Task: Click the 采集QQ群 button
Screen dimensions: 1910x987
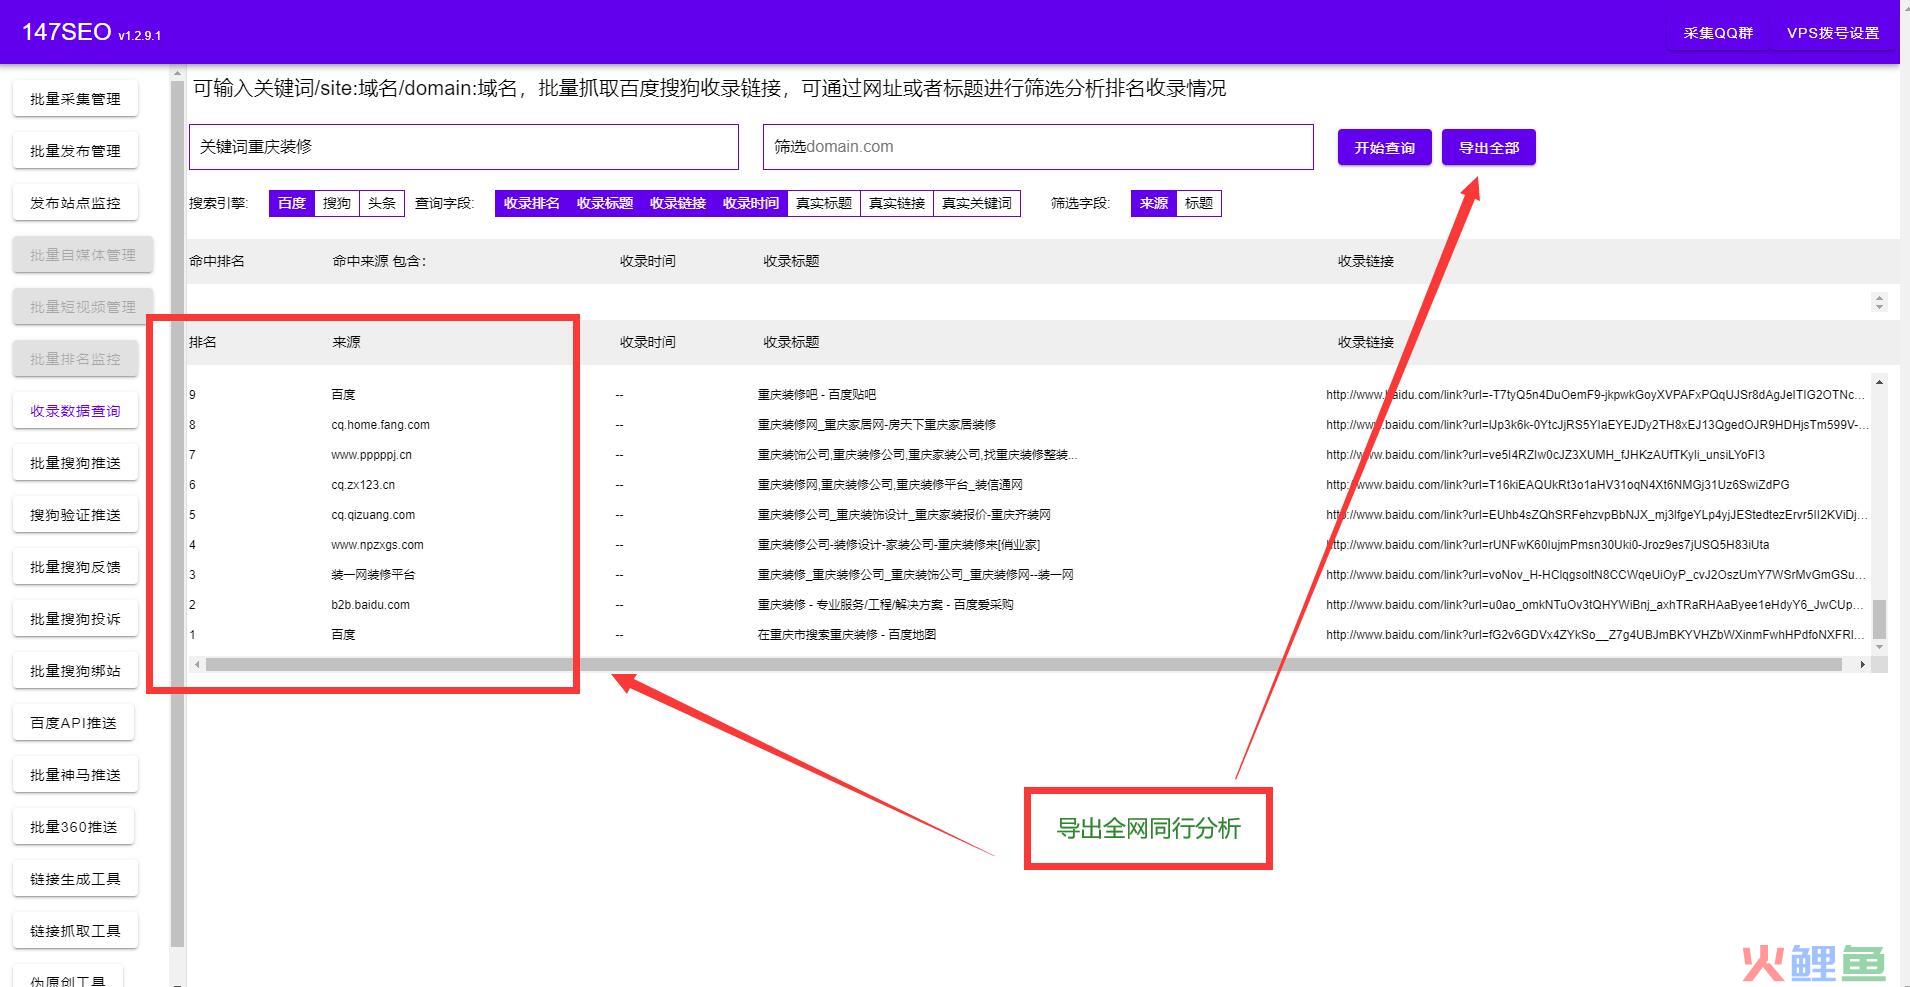Action: (1718, 33)
